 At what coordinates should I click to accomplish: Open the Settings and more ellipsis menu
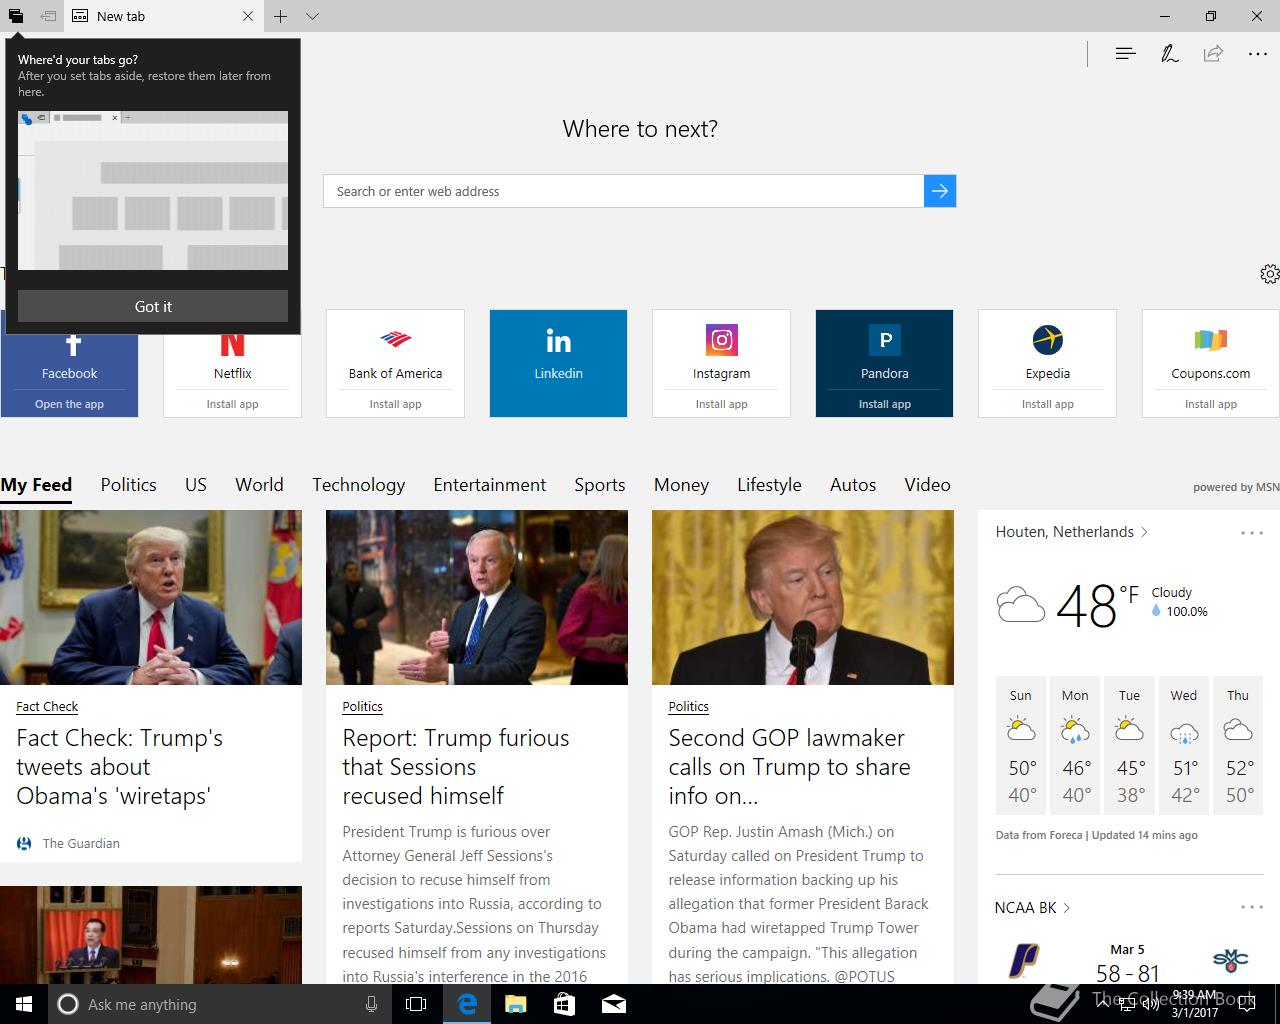1258,54
